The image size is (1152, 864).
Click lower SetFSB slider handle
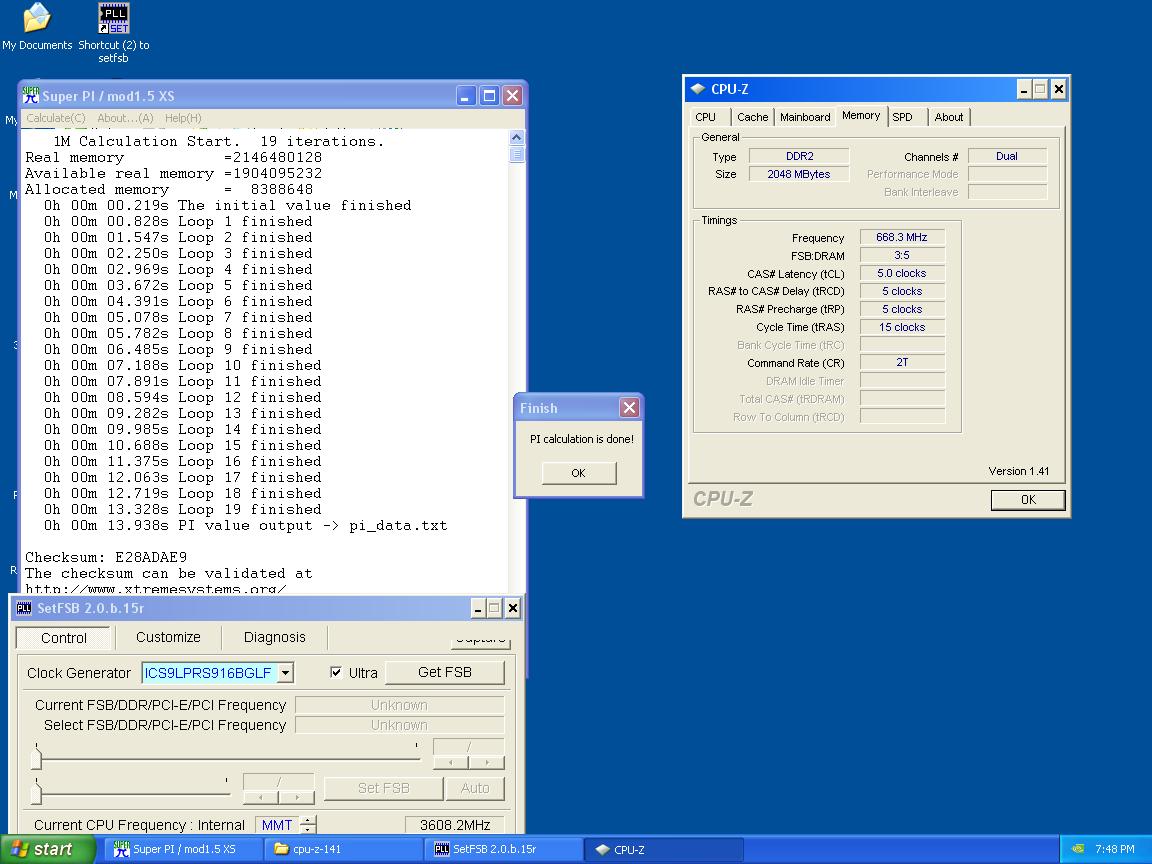[37, 791]
